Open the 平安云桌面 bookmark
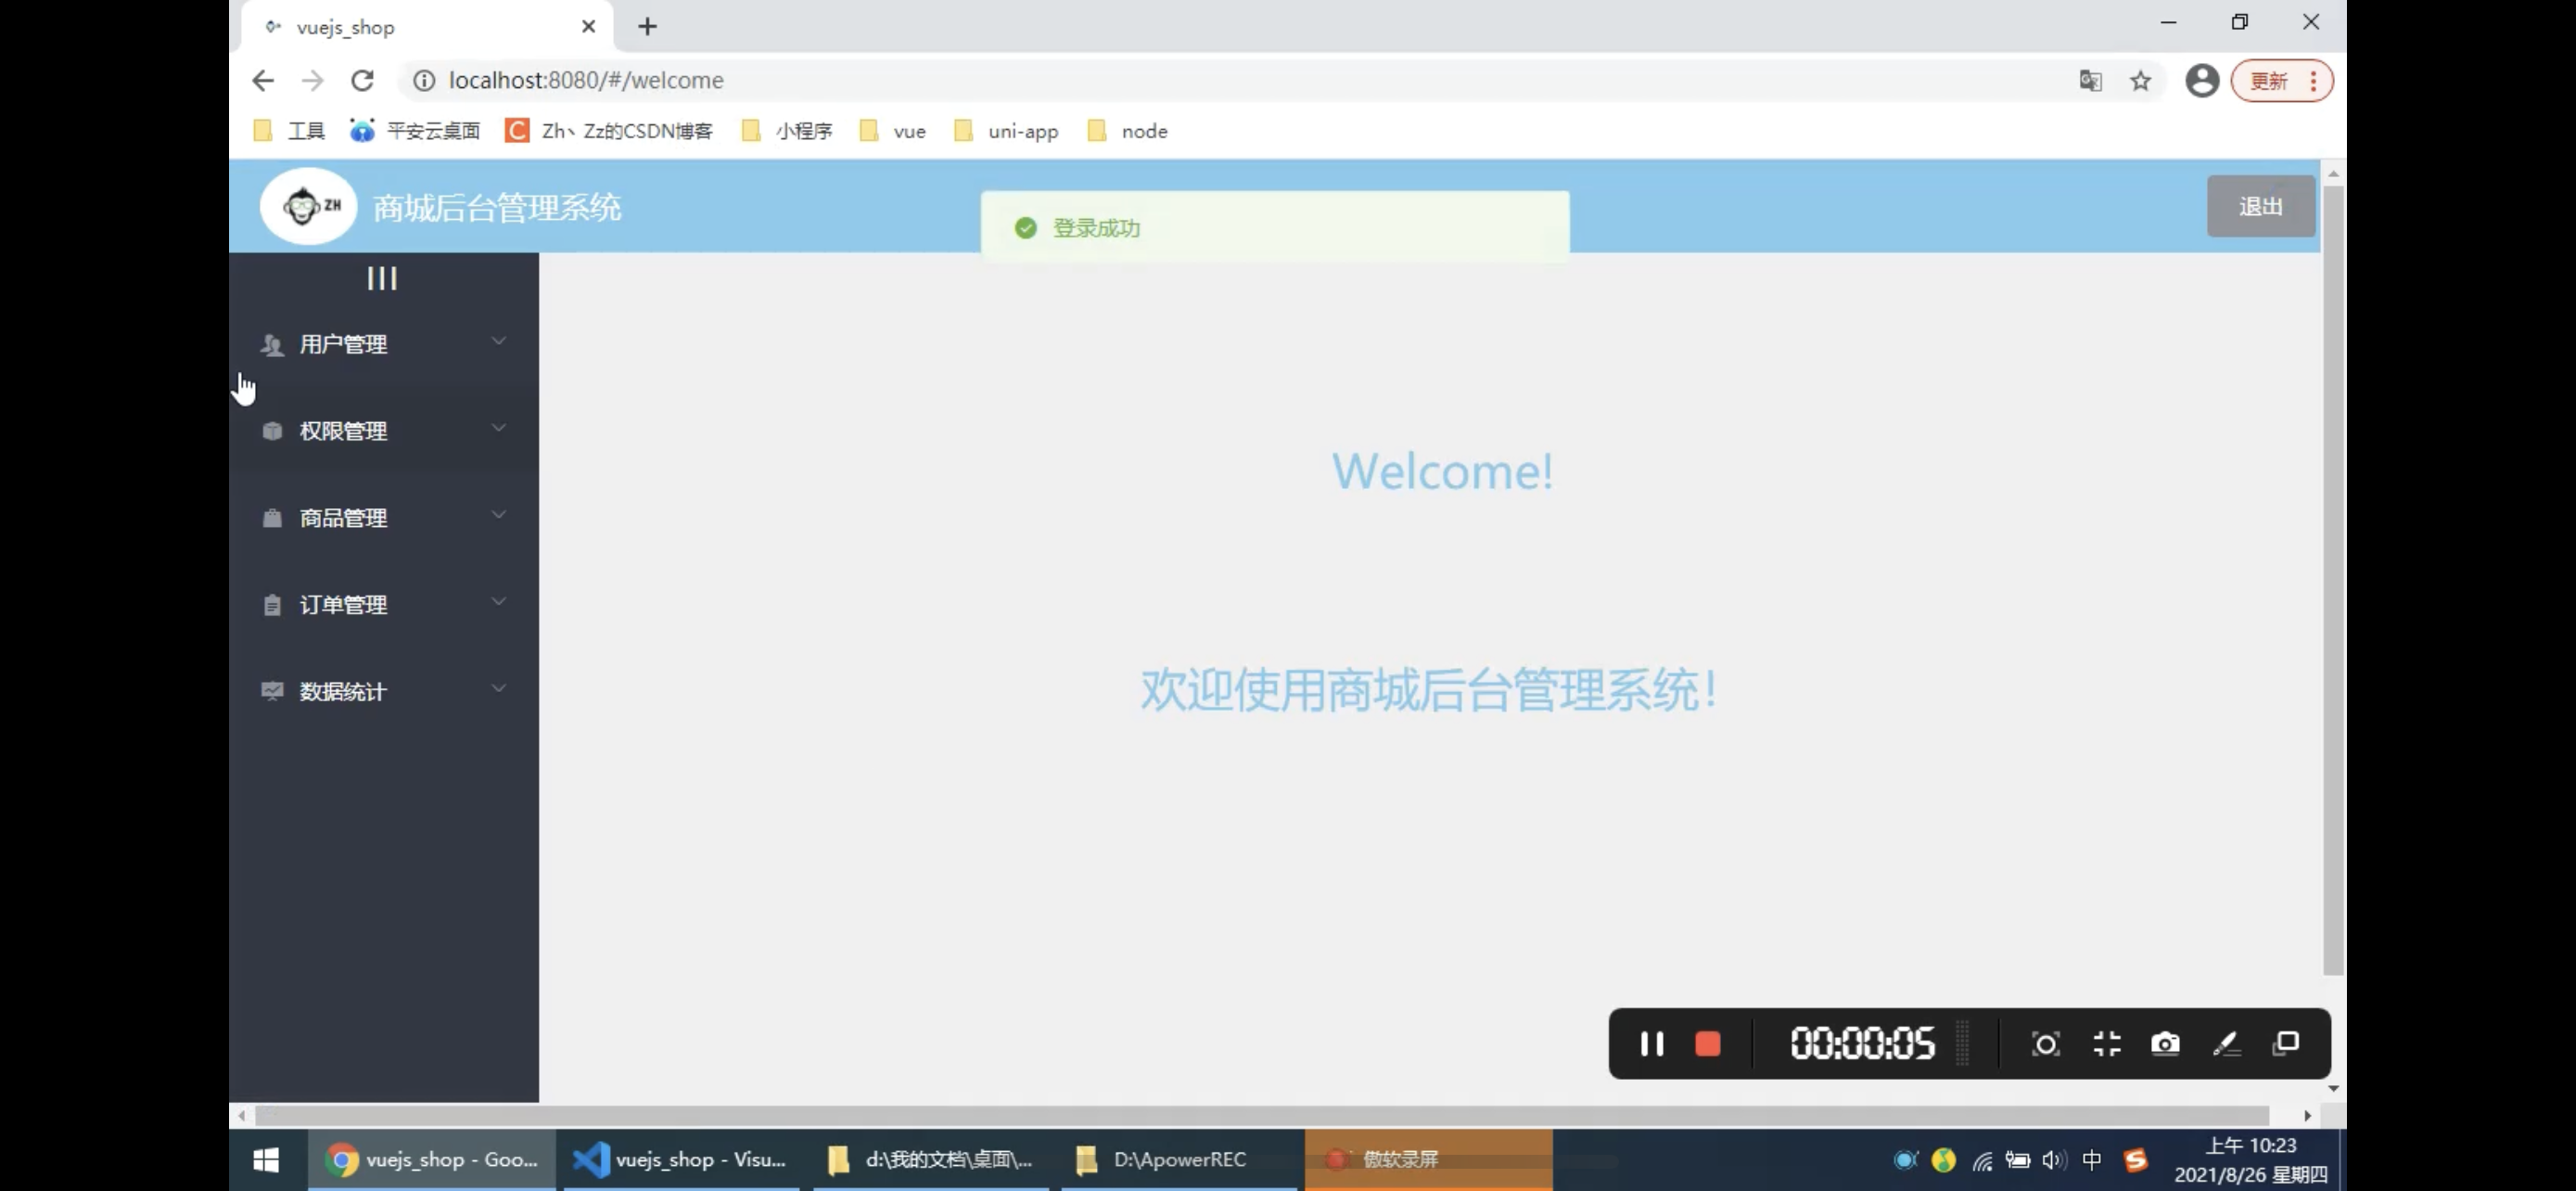Screen dimensions: 2576x1191 (x=415, y=131)
